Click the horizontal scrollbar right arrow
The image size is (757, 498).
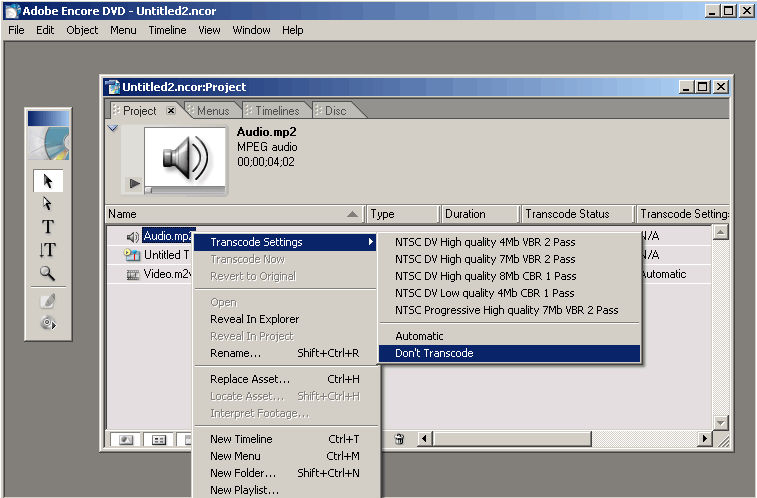pos(704,439)
